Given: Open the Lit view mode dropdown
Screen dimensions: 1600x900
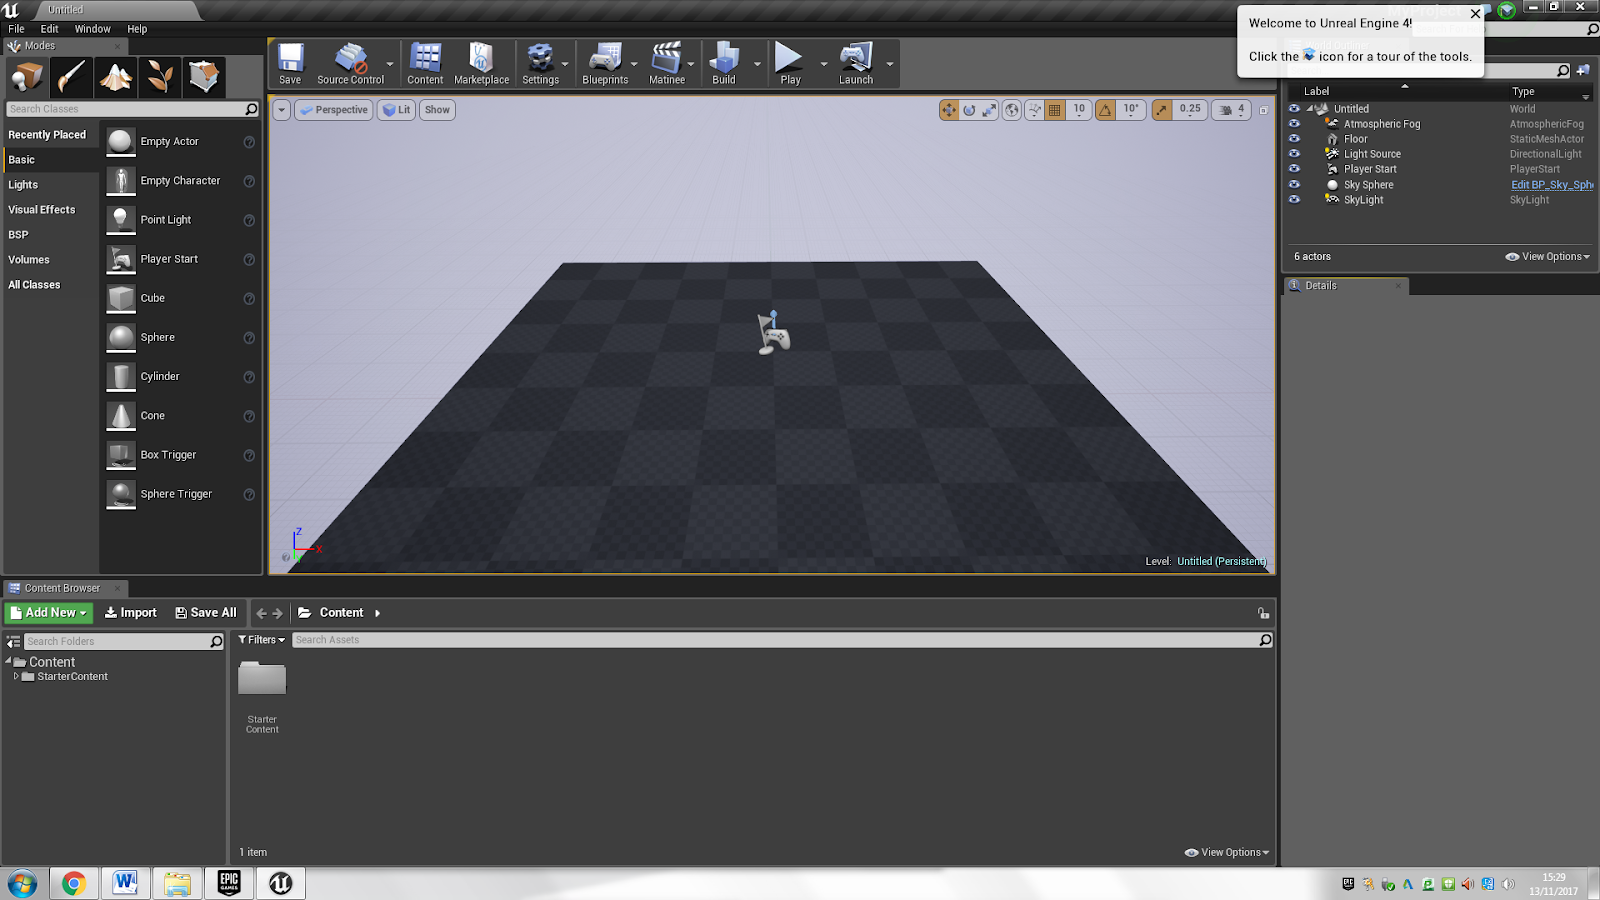Looking at the screenshot, I should [397, 110].
